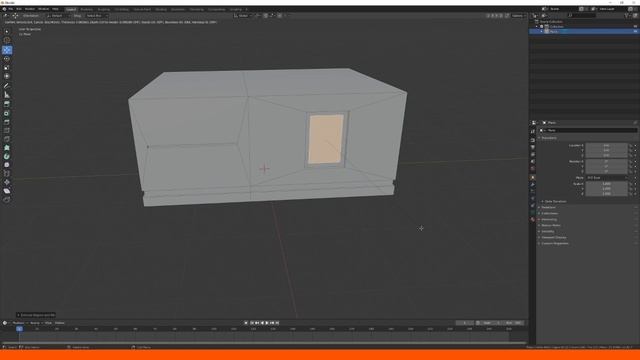The height and width of the screenshot is (360, 640).
Task: Jump to the timeline start frame
Action: [252, 323]
